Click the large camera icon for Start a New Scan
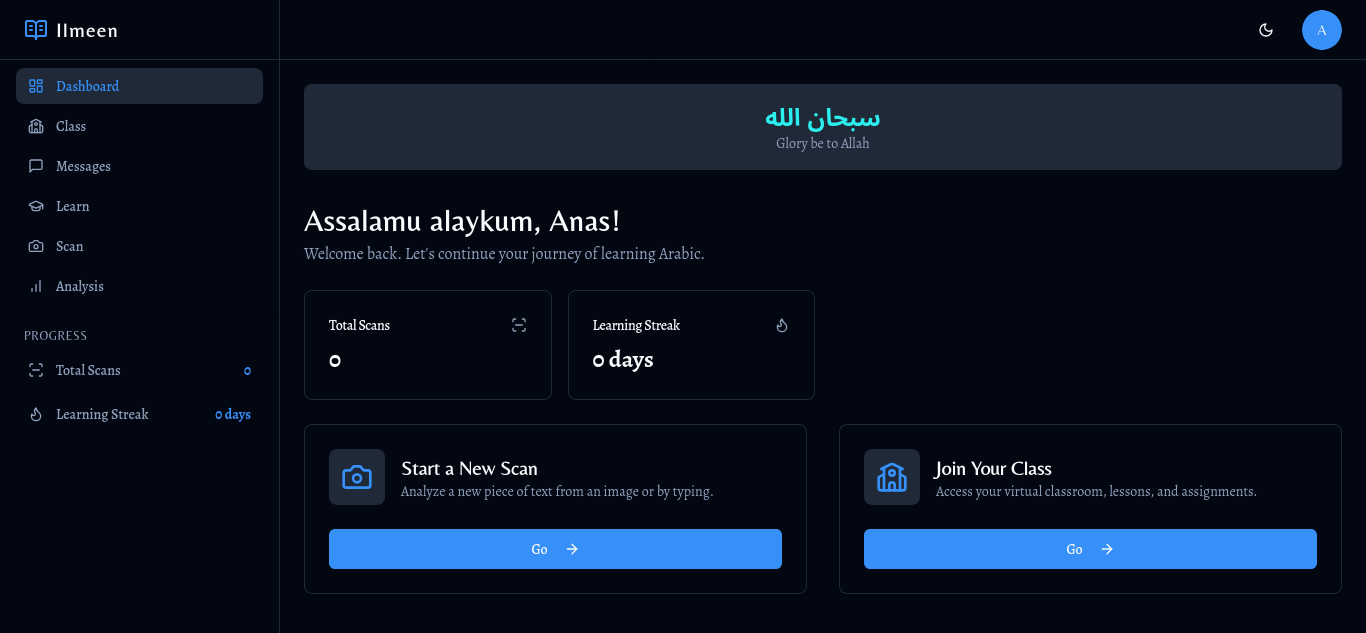This screenshot has width=1366, height=633. [x=357, y=477]
